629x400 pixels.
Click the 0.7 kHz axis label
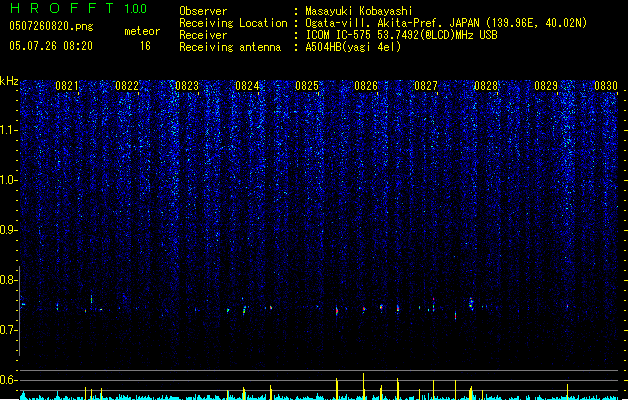[9, 330]
